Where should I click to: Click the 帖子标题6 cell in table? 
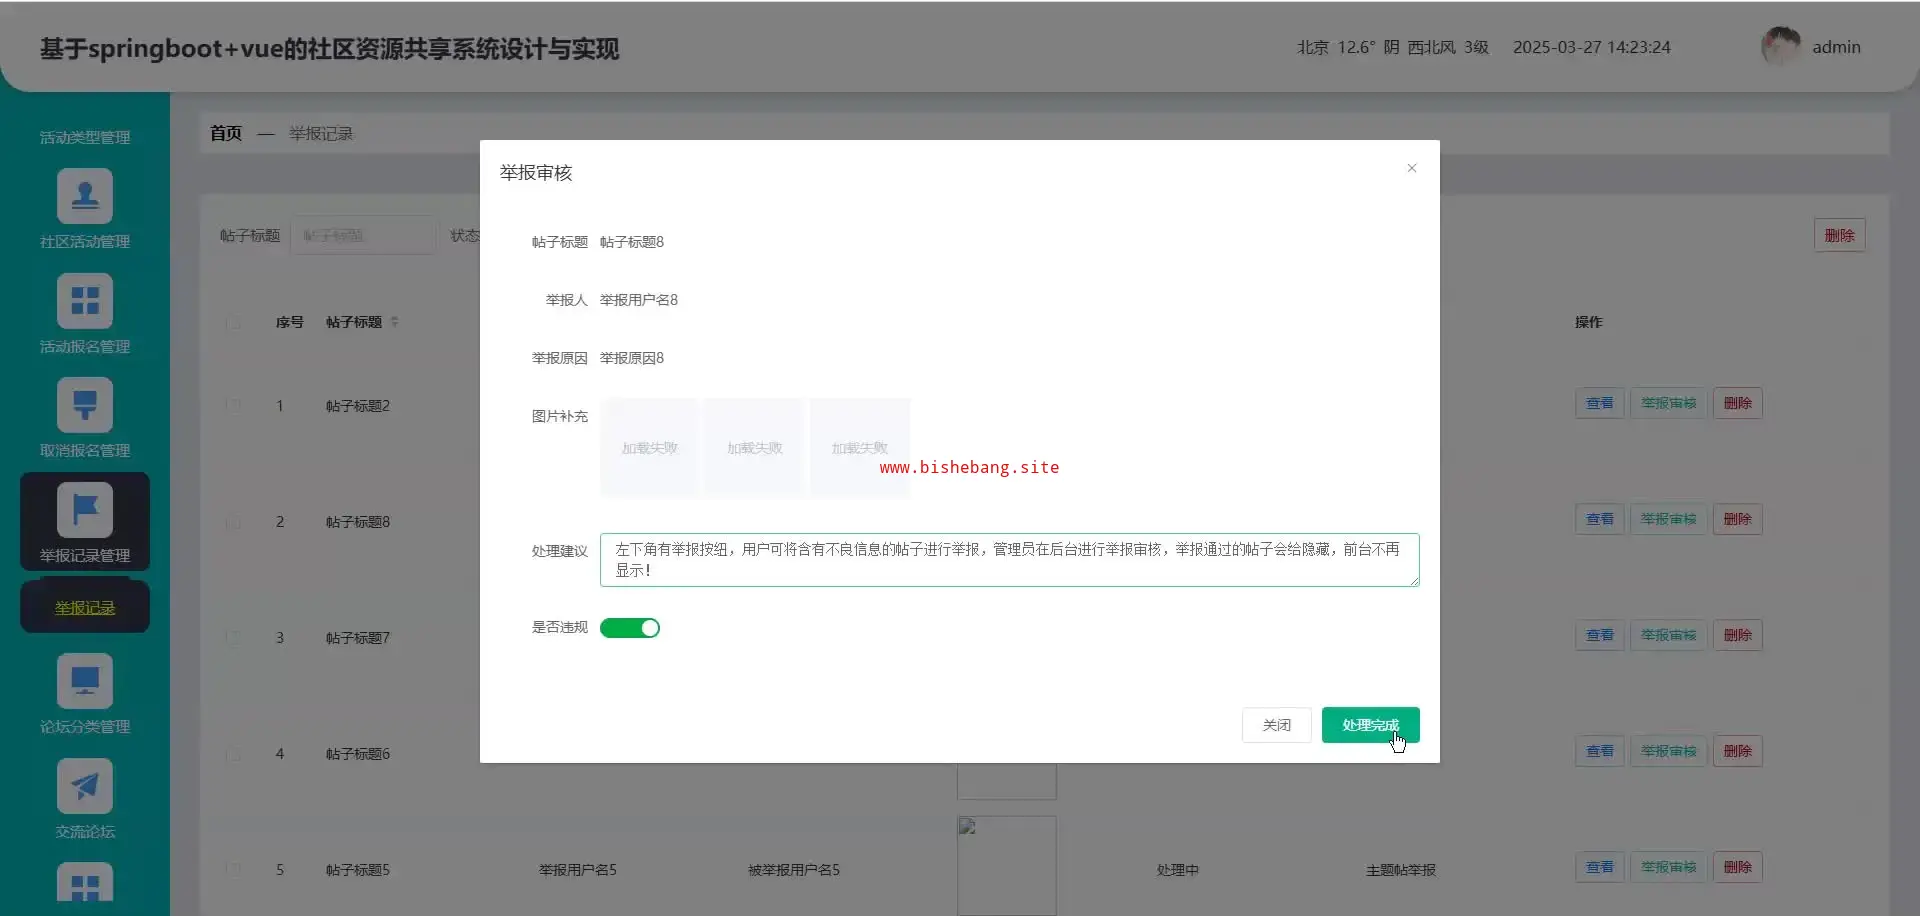[358, 754]
